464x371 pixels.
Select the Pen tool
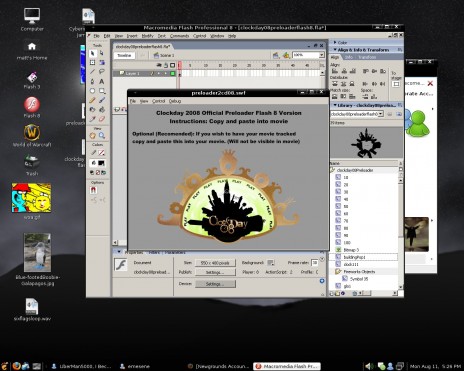click(93, 81)
